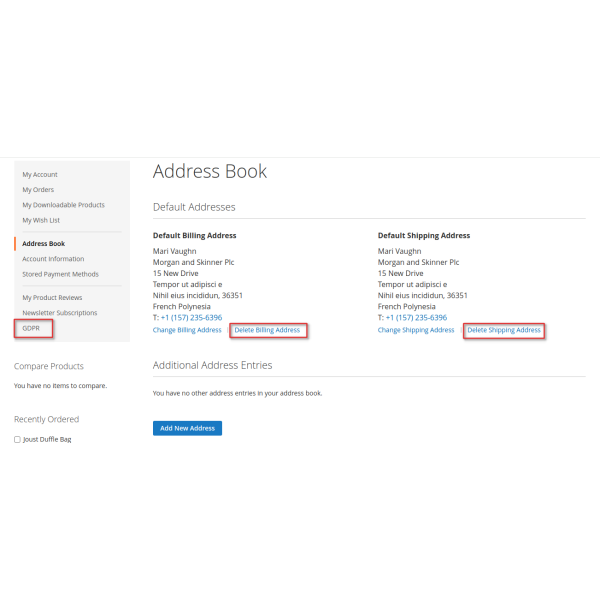The image size is (600, 600).
Task: Click Change Billing Address link
Action: (x=187, y=330)
